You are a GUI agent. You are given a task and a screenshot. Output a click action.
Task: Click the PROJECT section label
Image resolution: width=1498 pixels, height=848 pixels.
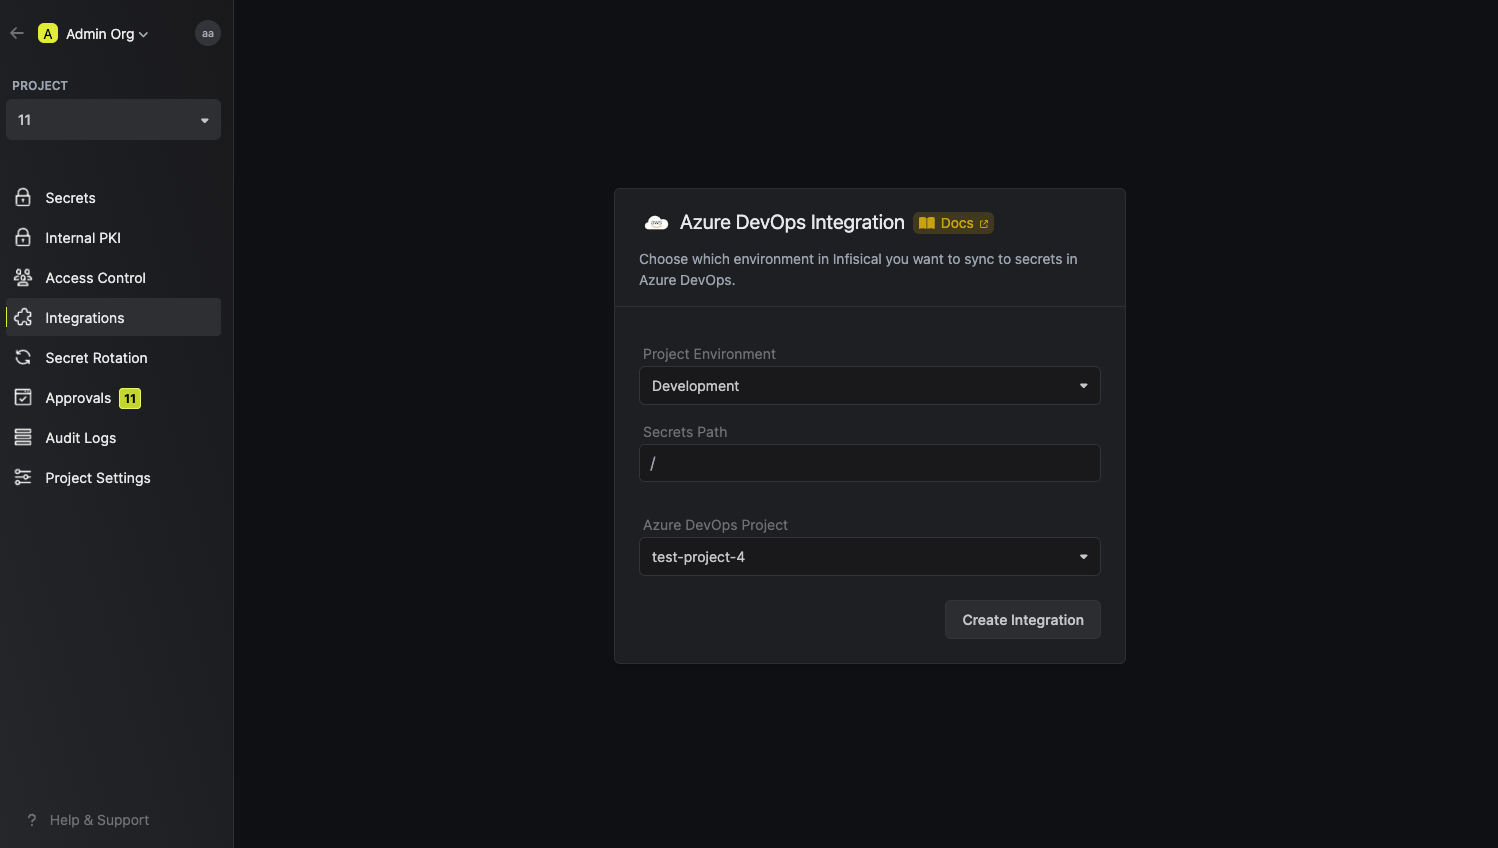(40, 86)
